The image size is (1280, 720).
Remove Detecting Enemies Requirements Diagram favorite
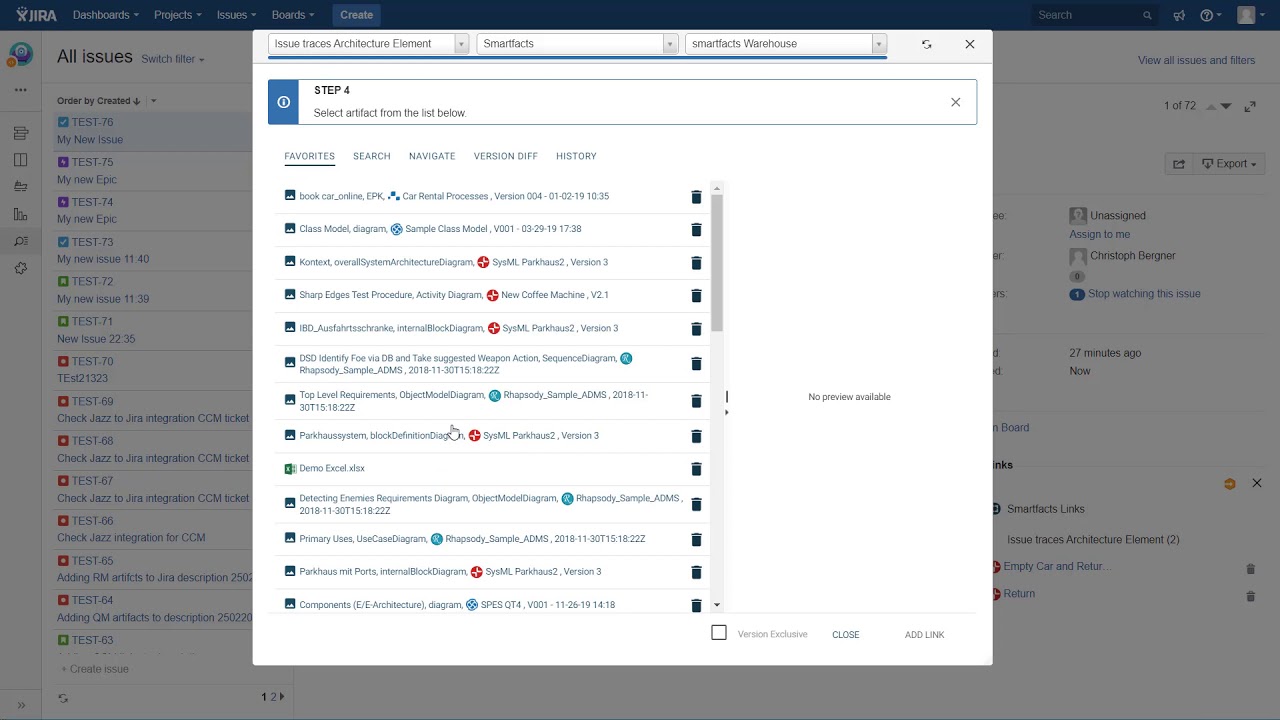(696, 504)
